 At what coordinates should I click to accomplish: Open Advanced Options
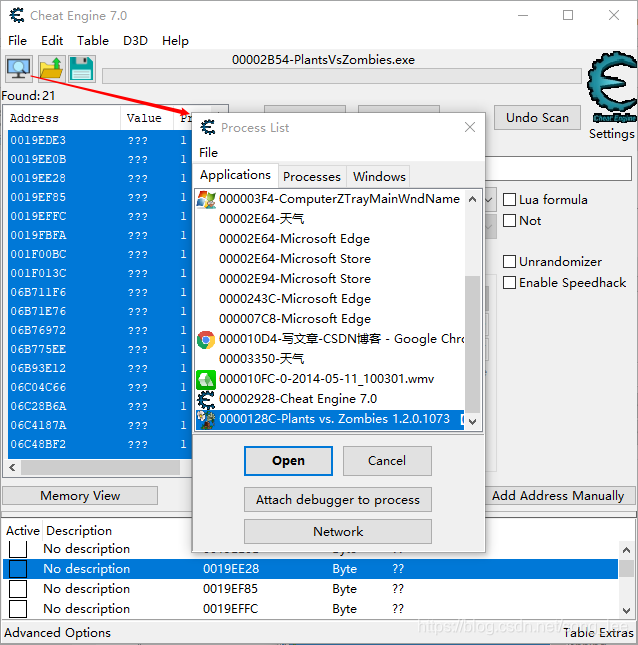(58, 632)
